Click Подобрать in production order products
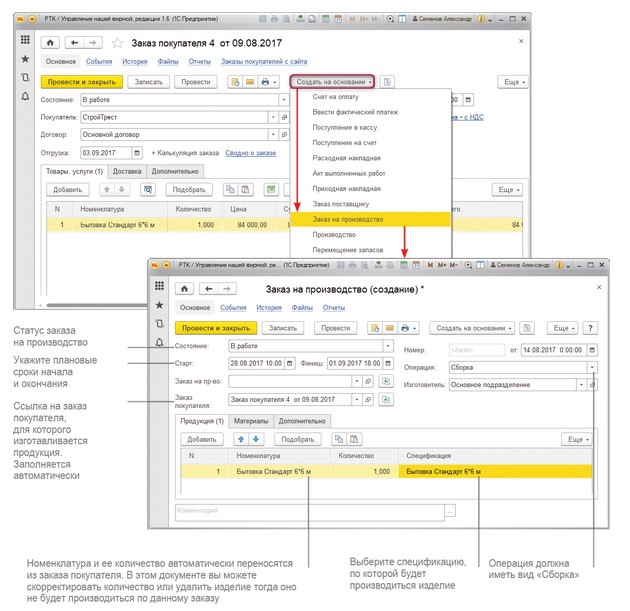Viewport: 630px width, 611px height. click(298, 439)
